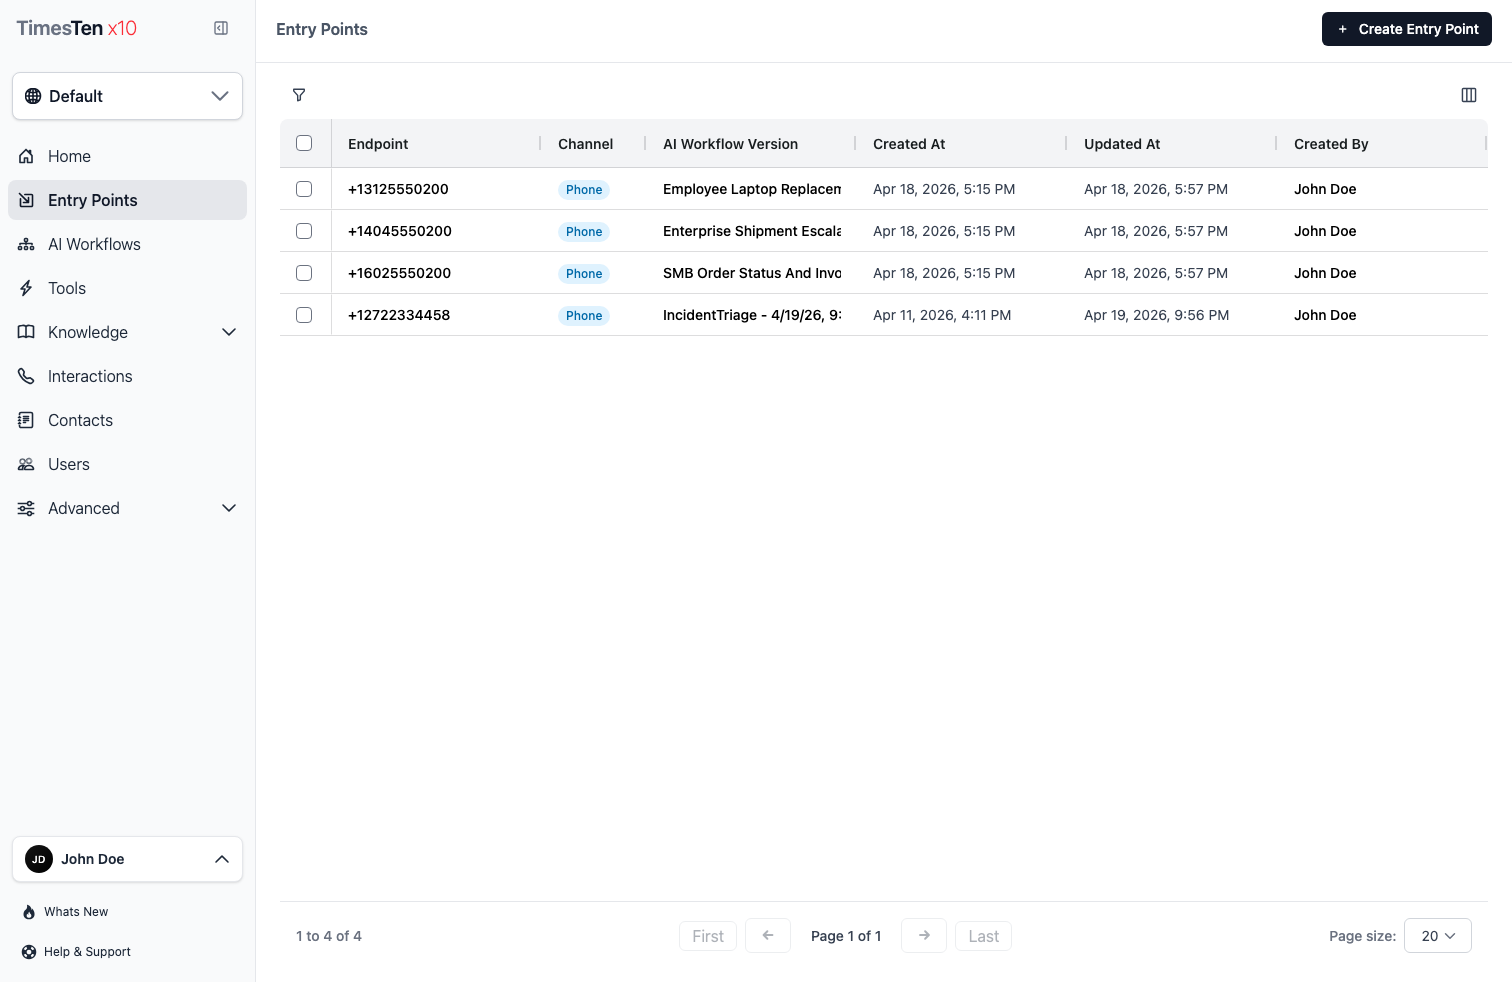The image size is (1512, 982).
Task: Sort by the Updated At column header
Action: (x=1122, y=144)
